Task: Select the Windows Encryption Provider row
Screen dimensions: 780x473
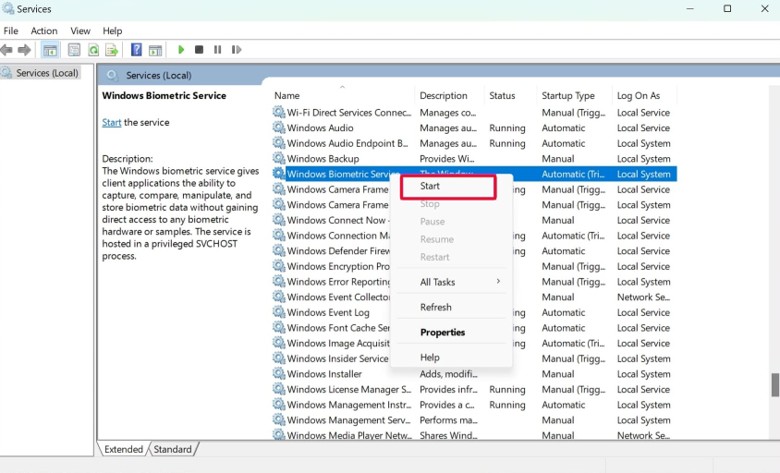Action: click(474, 266)
